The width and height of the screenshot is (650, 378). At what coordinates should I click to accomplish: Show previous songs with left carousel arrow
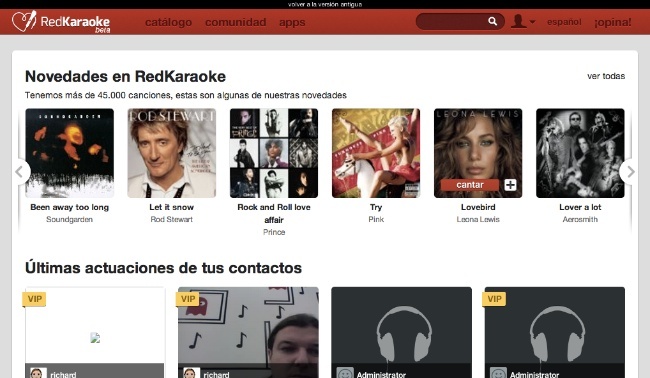[x=19, y=172]
